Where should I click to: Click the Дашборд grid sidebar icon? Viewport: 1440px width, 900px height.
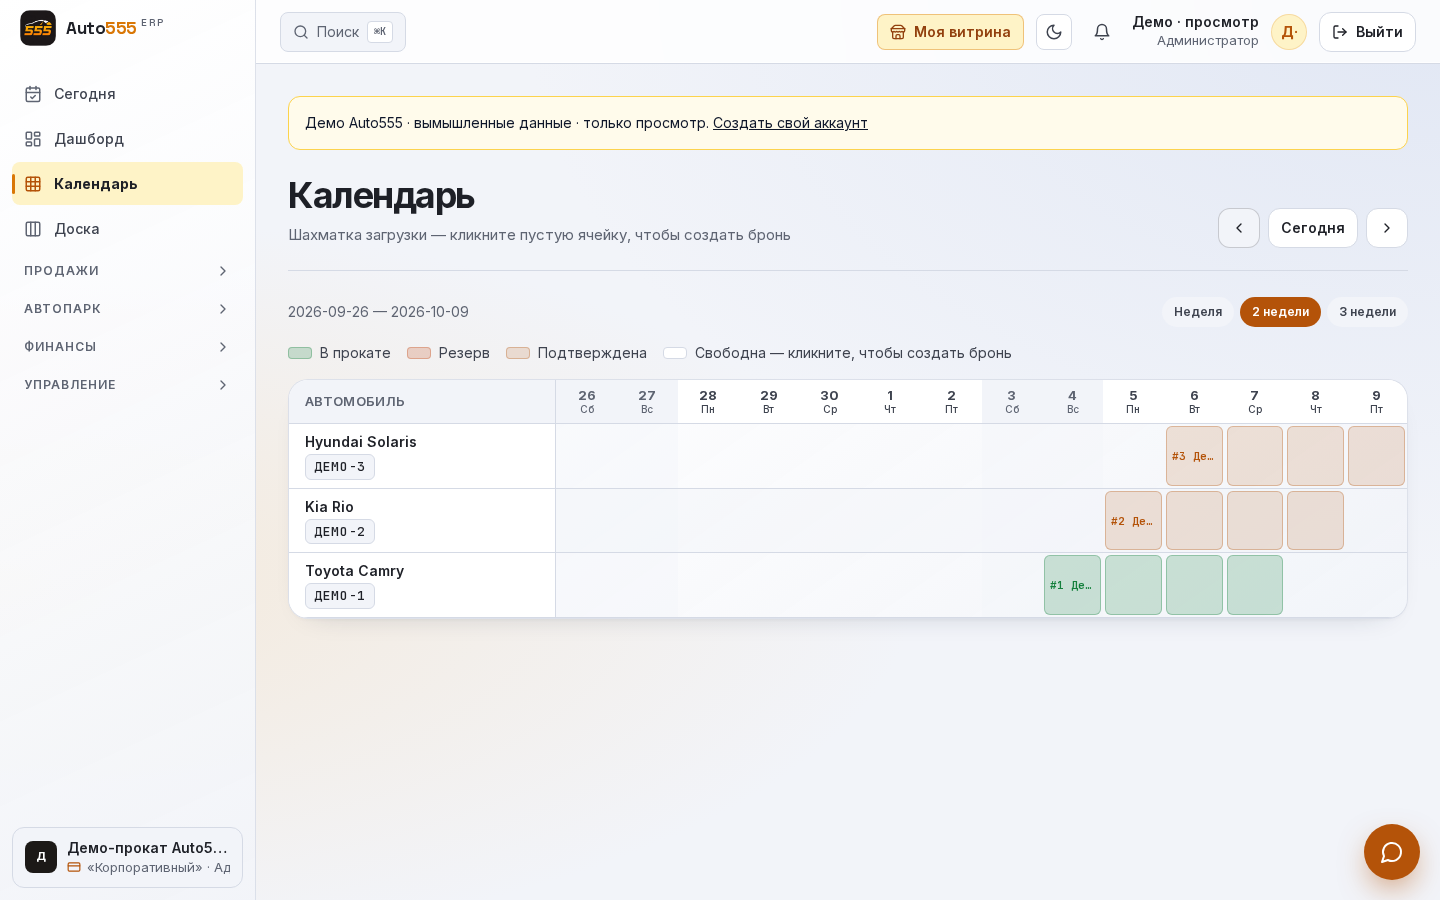[33, 139]
